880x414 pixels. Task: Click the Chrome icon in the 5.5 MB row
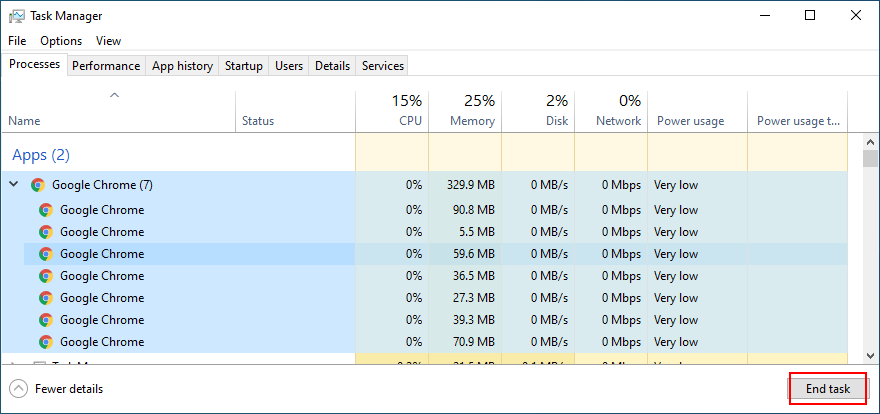tap(45, 232)
